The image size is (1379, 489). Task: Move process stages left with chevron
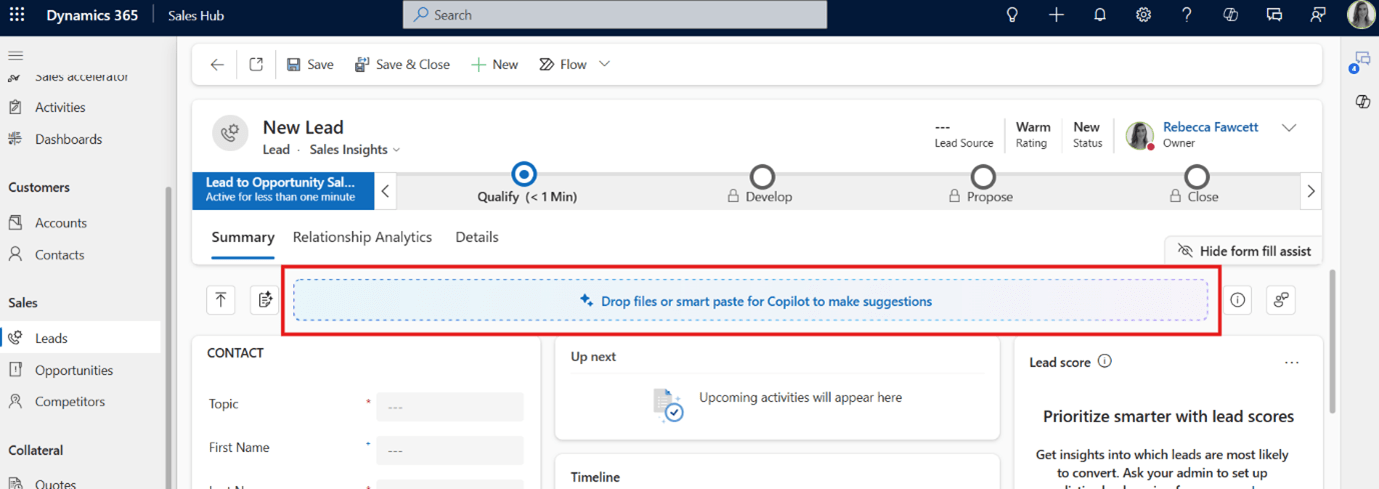(x=386, y=191)
